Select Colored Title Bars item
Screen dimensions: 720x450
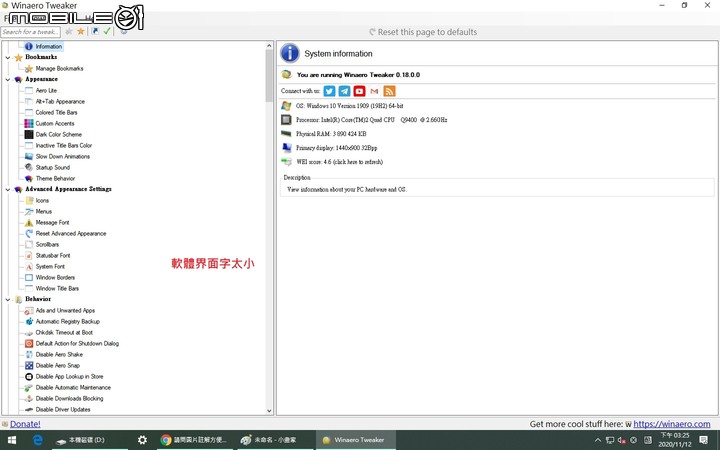point(56,112)
